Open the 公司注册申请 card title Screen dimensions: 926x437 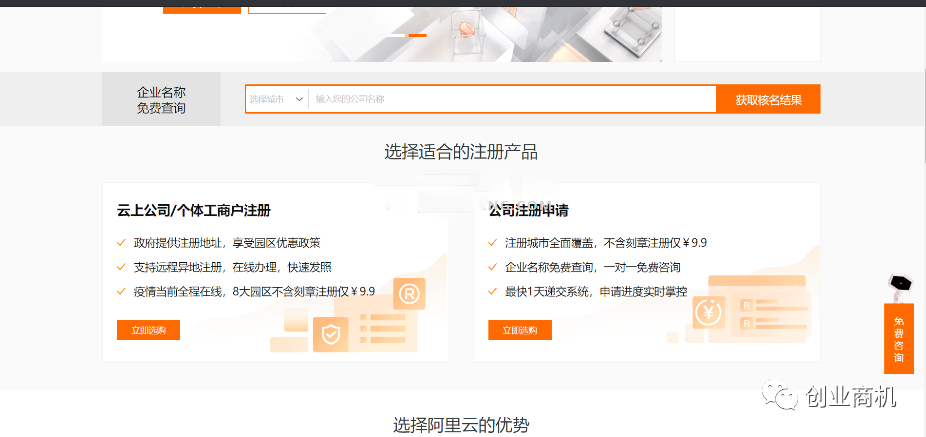click(528, 210)
